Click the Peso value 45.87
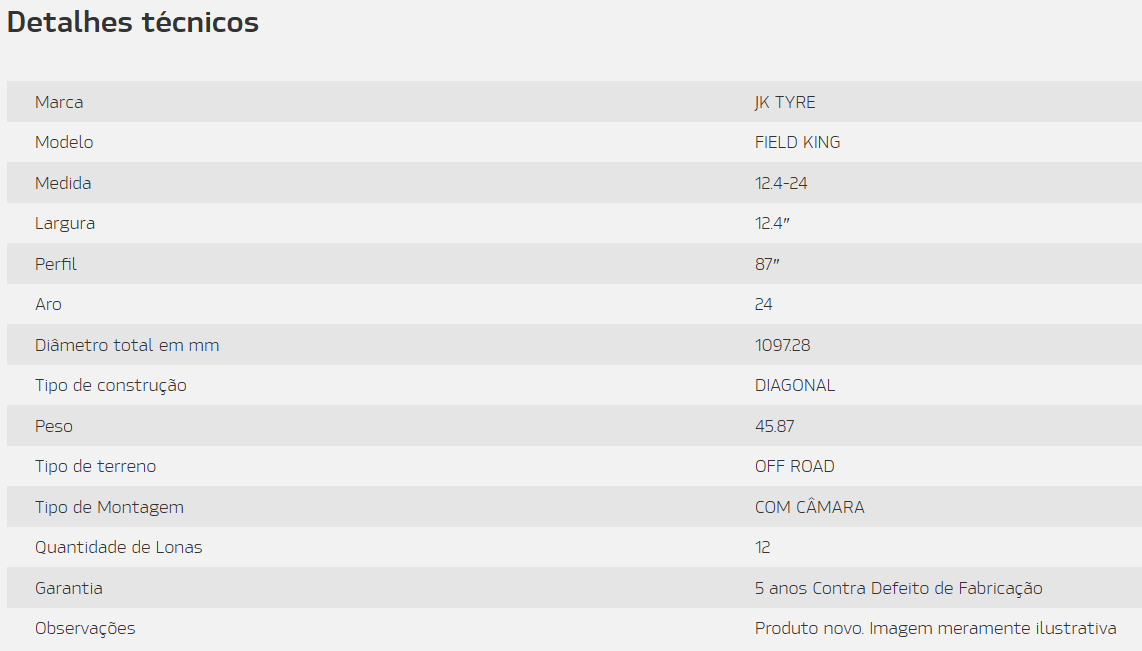This screenshot has width=1142, height=651. tap(774, 426)
